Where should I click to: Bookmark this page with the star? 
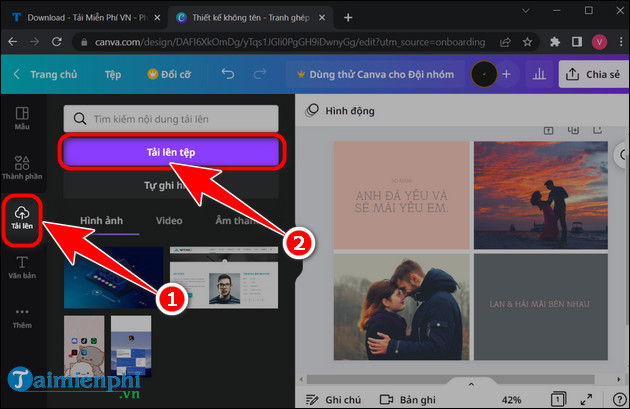tap(527, 42)
